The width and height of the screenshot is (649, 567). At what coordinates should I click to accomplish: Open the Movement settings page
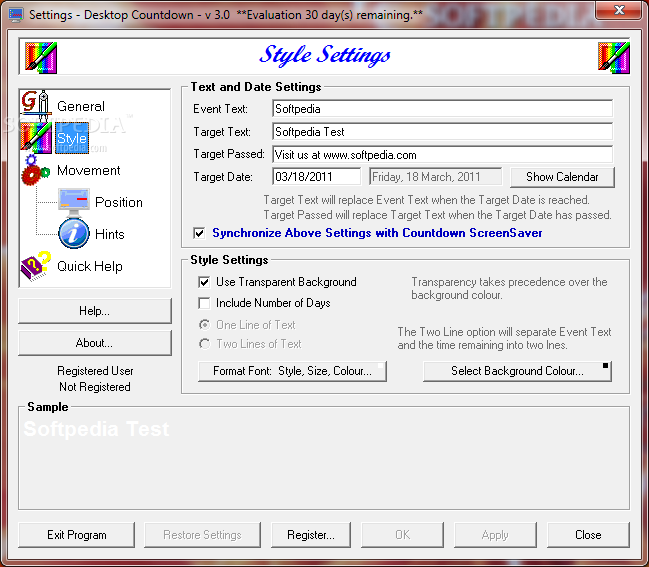89,170
